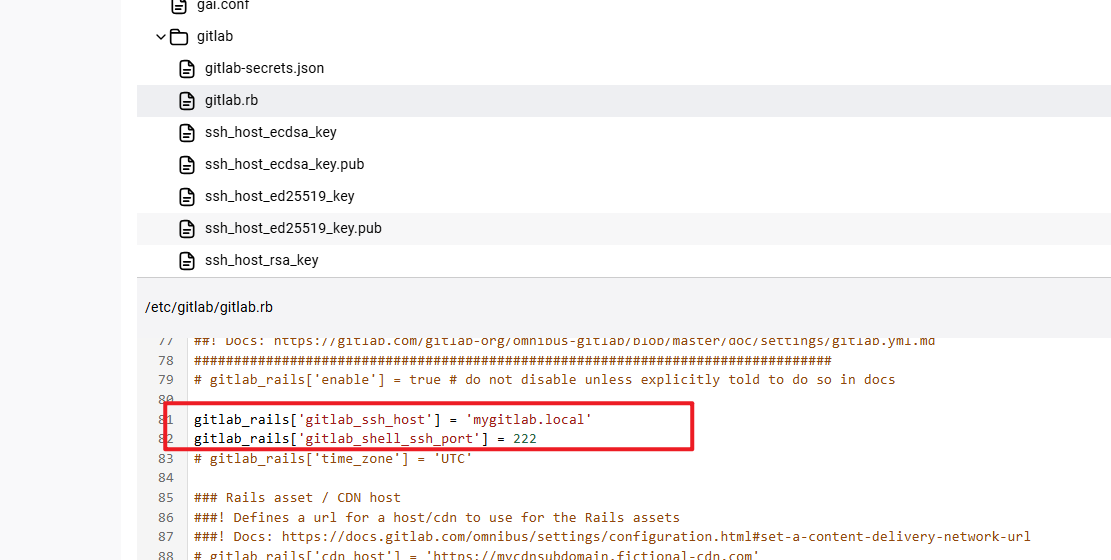This screenshot has width=1111, height=560.
Task: Click the gitlab folder icon
Action: click(179, 36)
